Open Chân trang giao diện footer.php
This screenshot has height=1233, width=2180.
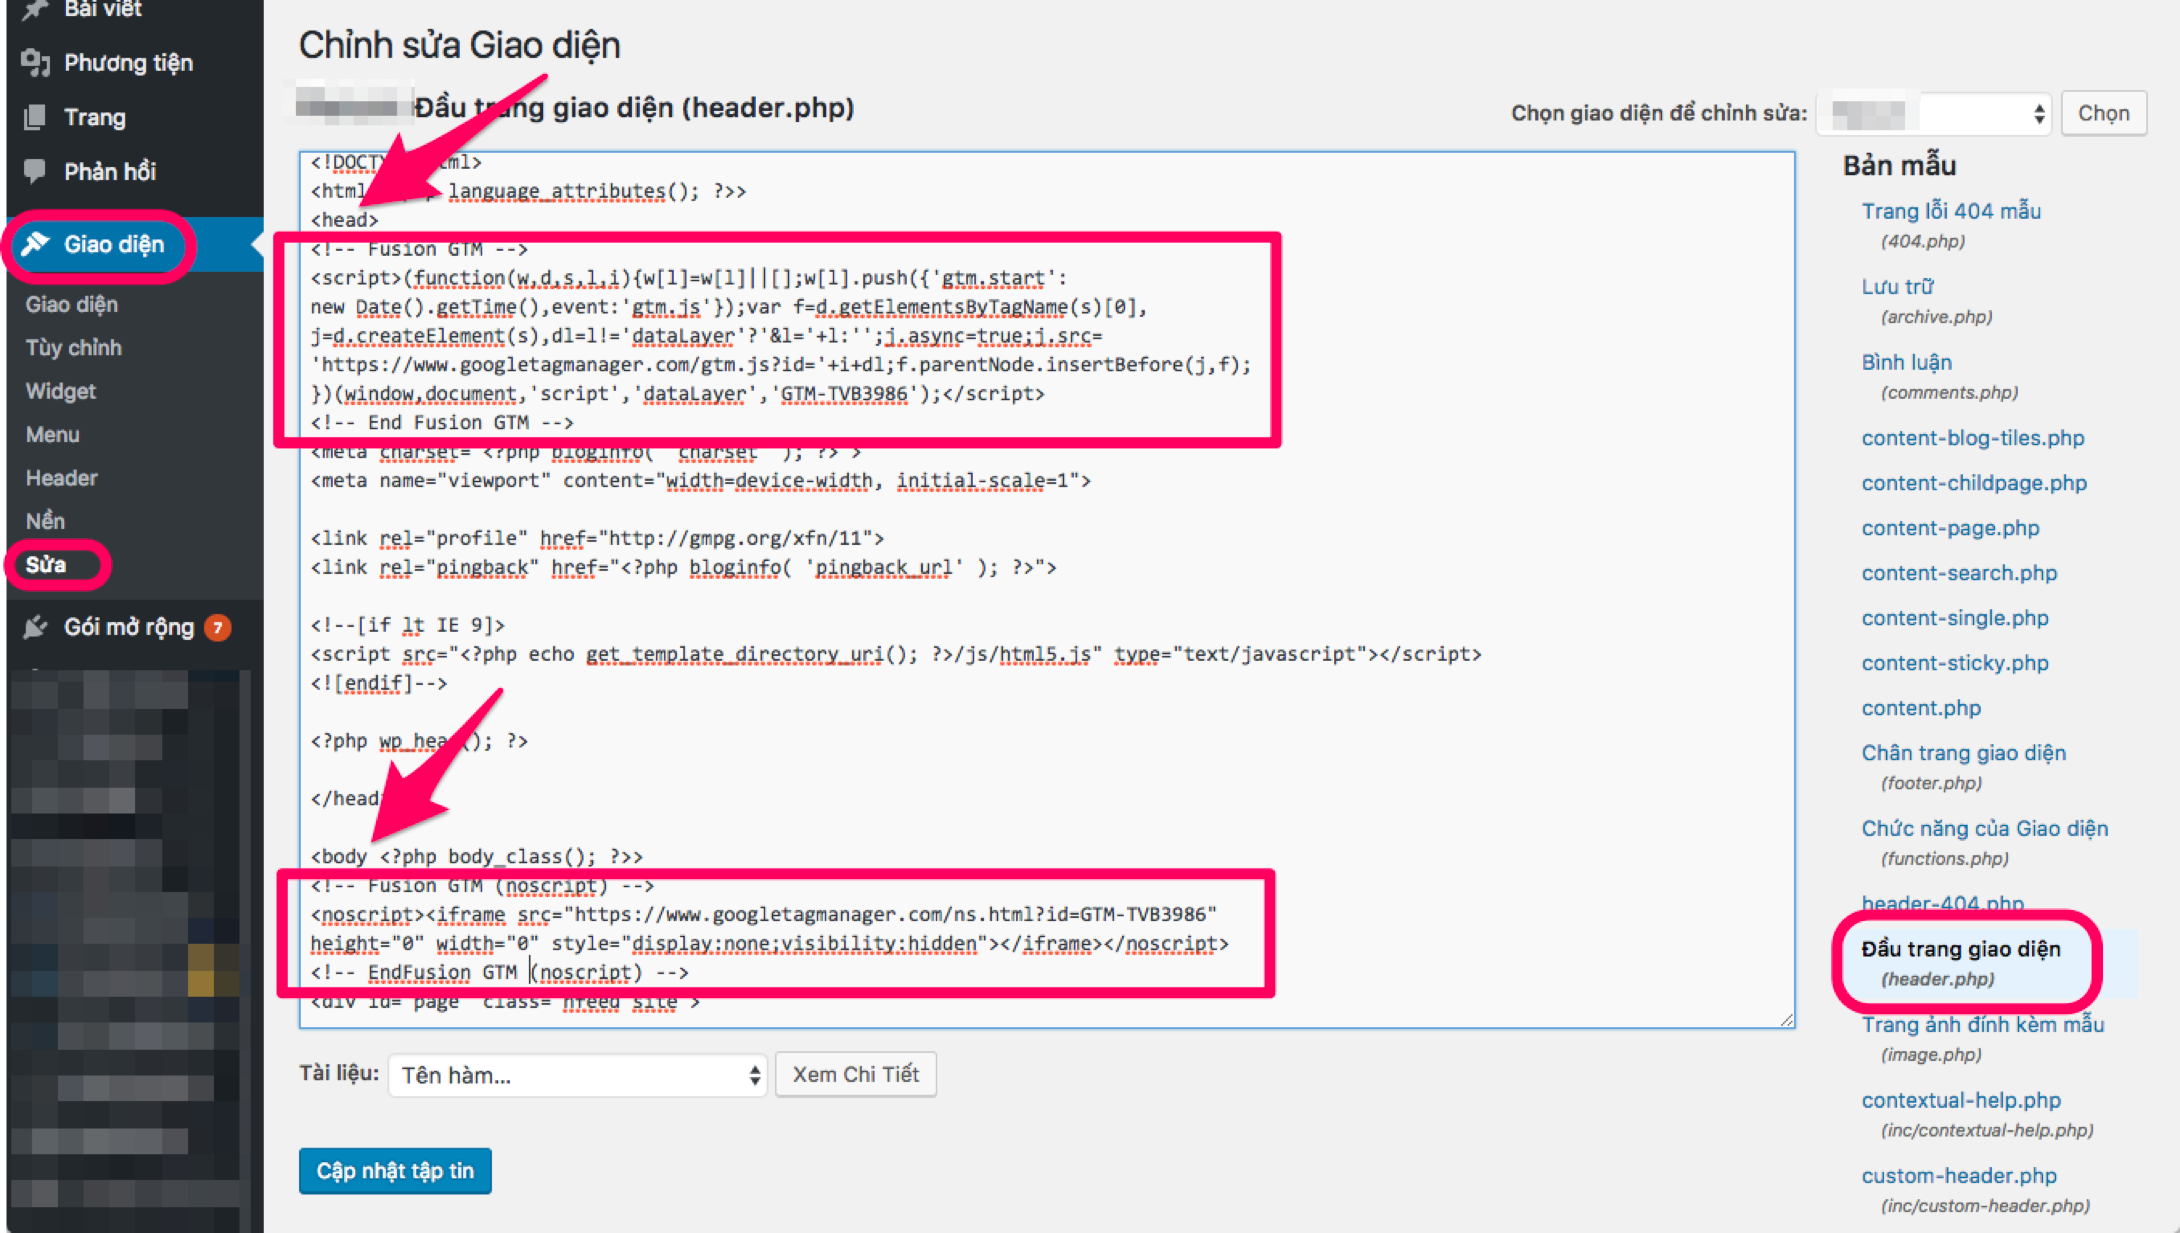[x=1963, y=753]
